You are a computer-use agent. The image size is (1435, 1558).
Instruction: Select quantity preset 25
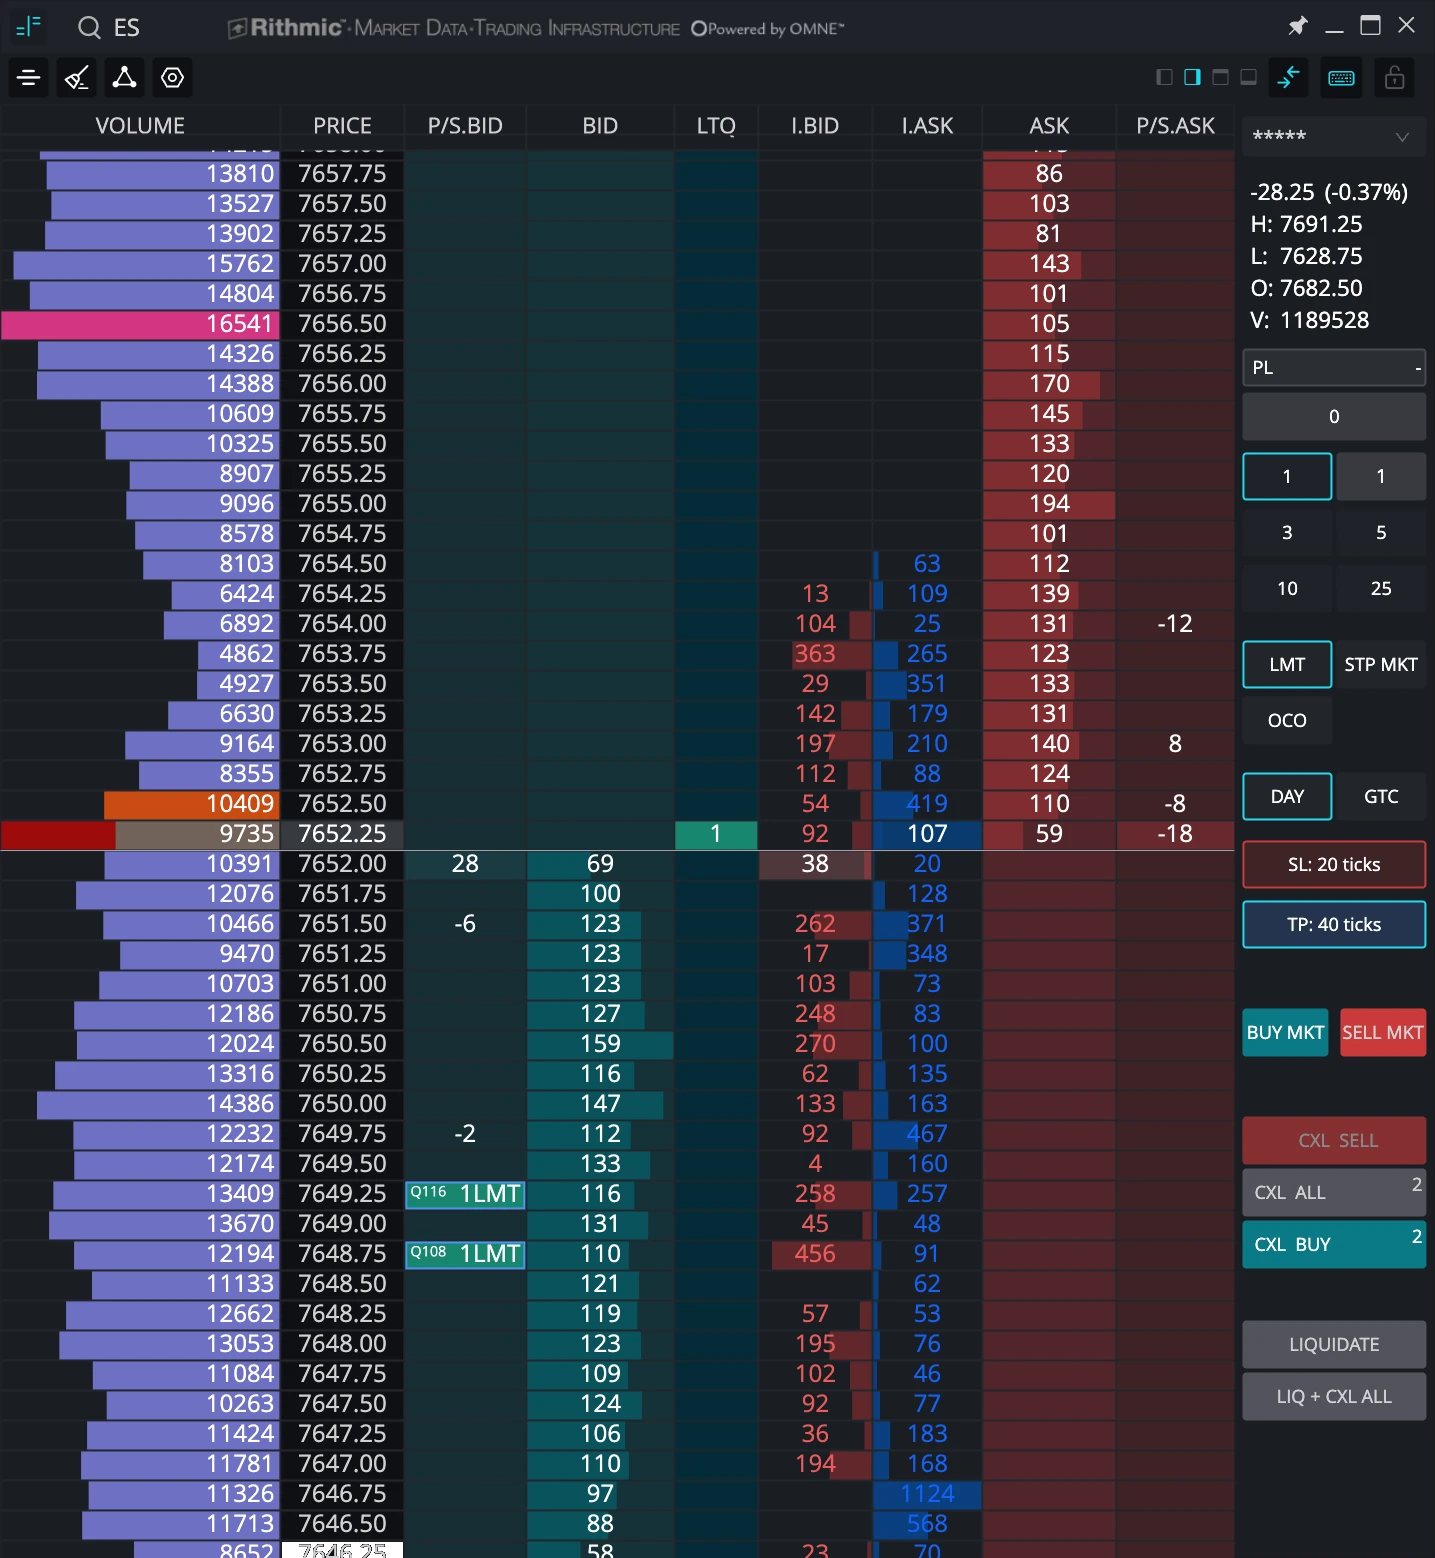(x=1381, y=589)
